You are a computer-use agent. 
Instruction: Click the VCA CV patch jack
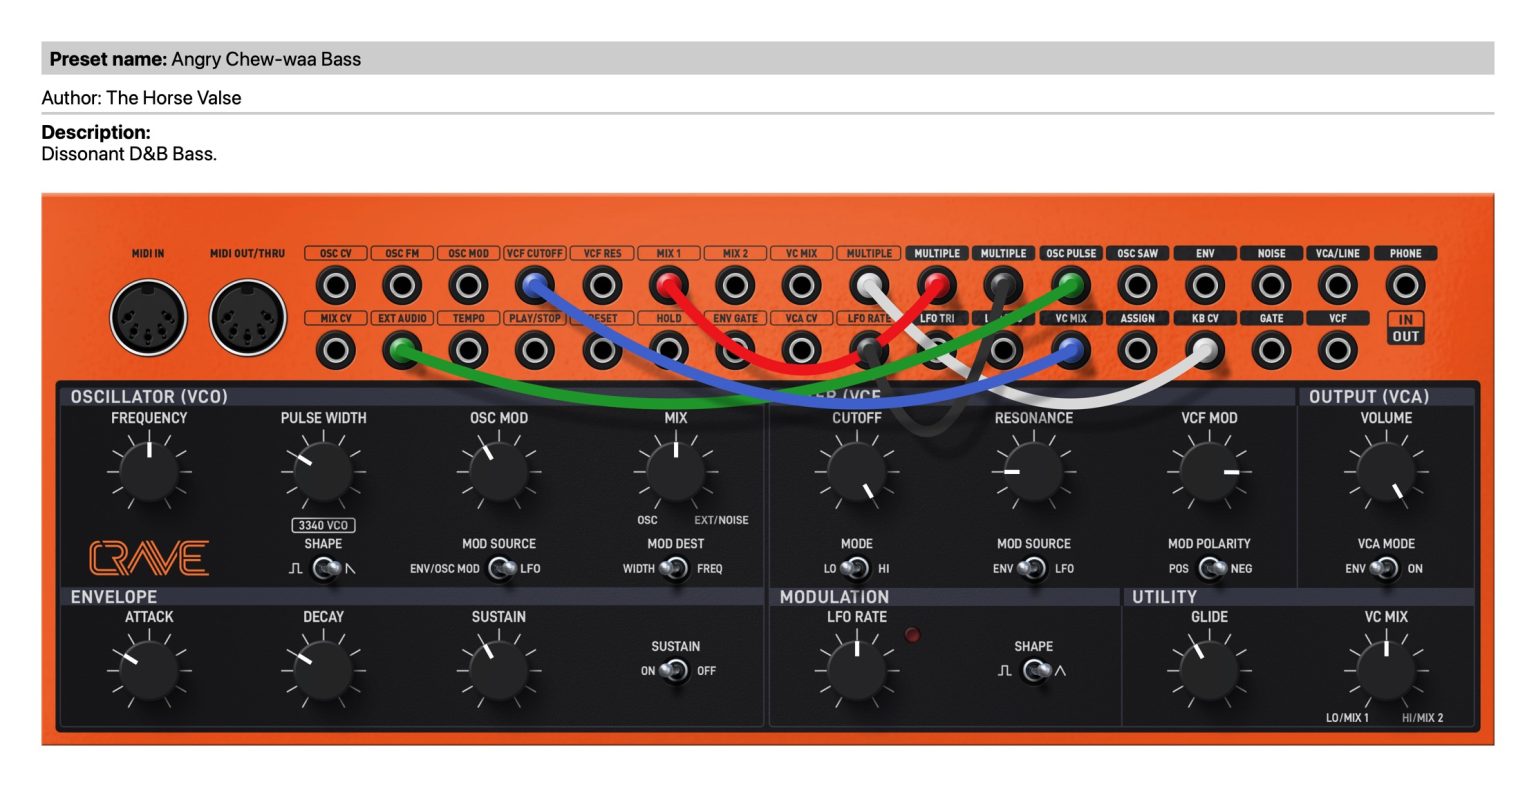pyautogui.click(x=801, y=351)
